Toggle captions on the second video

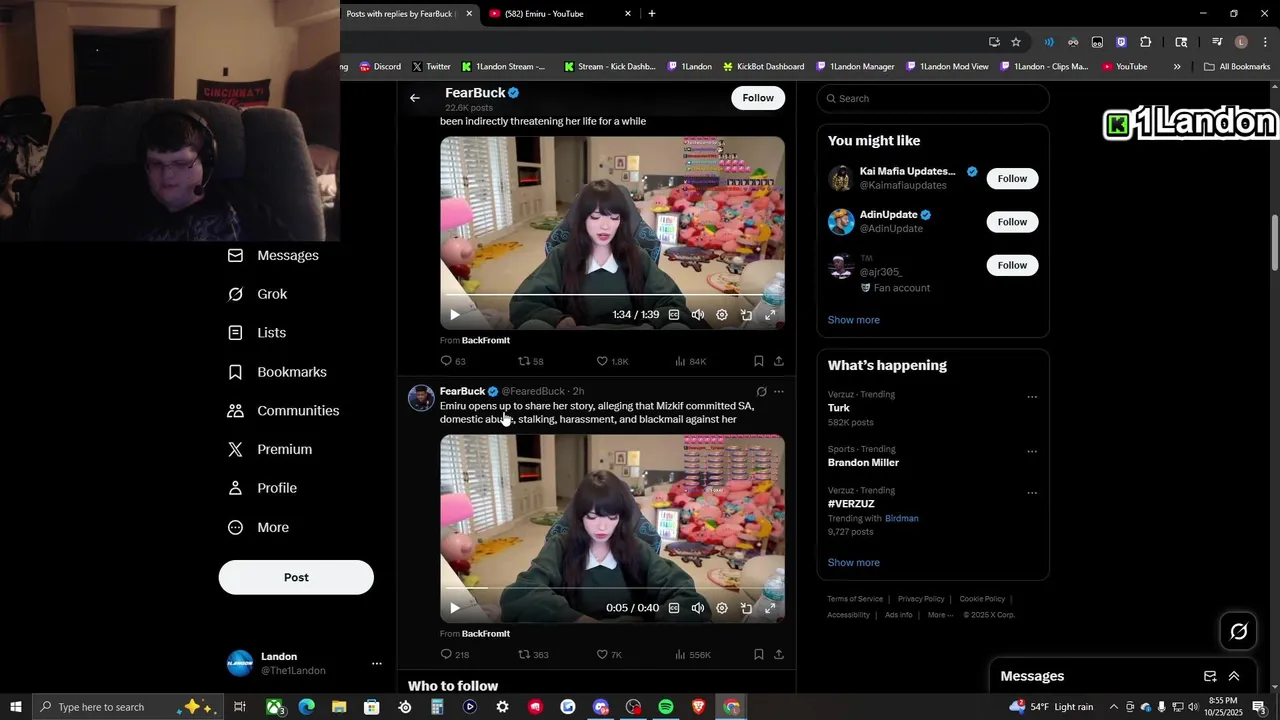(x=674, y=608)
